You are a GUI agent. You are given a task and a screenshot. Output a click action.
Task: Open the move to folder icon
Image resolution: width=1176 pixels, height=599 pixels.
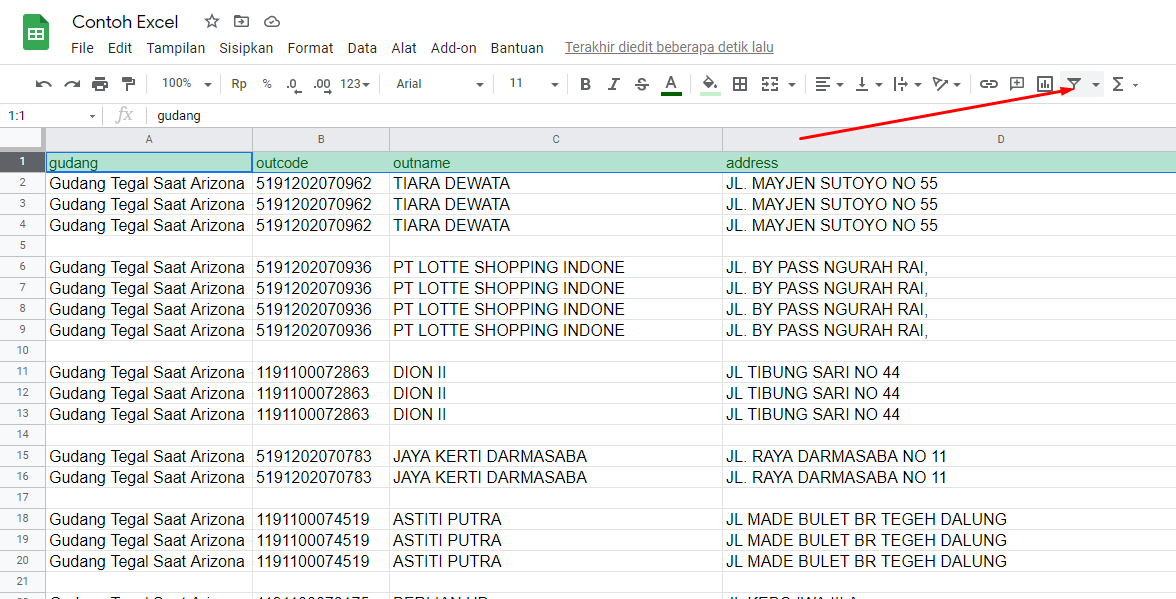[x=242, y=21]
